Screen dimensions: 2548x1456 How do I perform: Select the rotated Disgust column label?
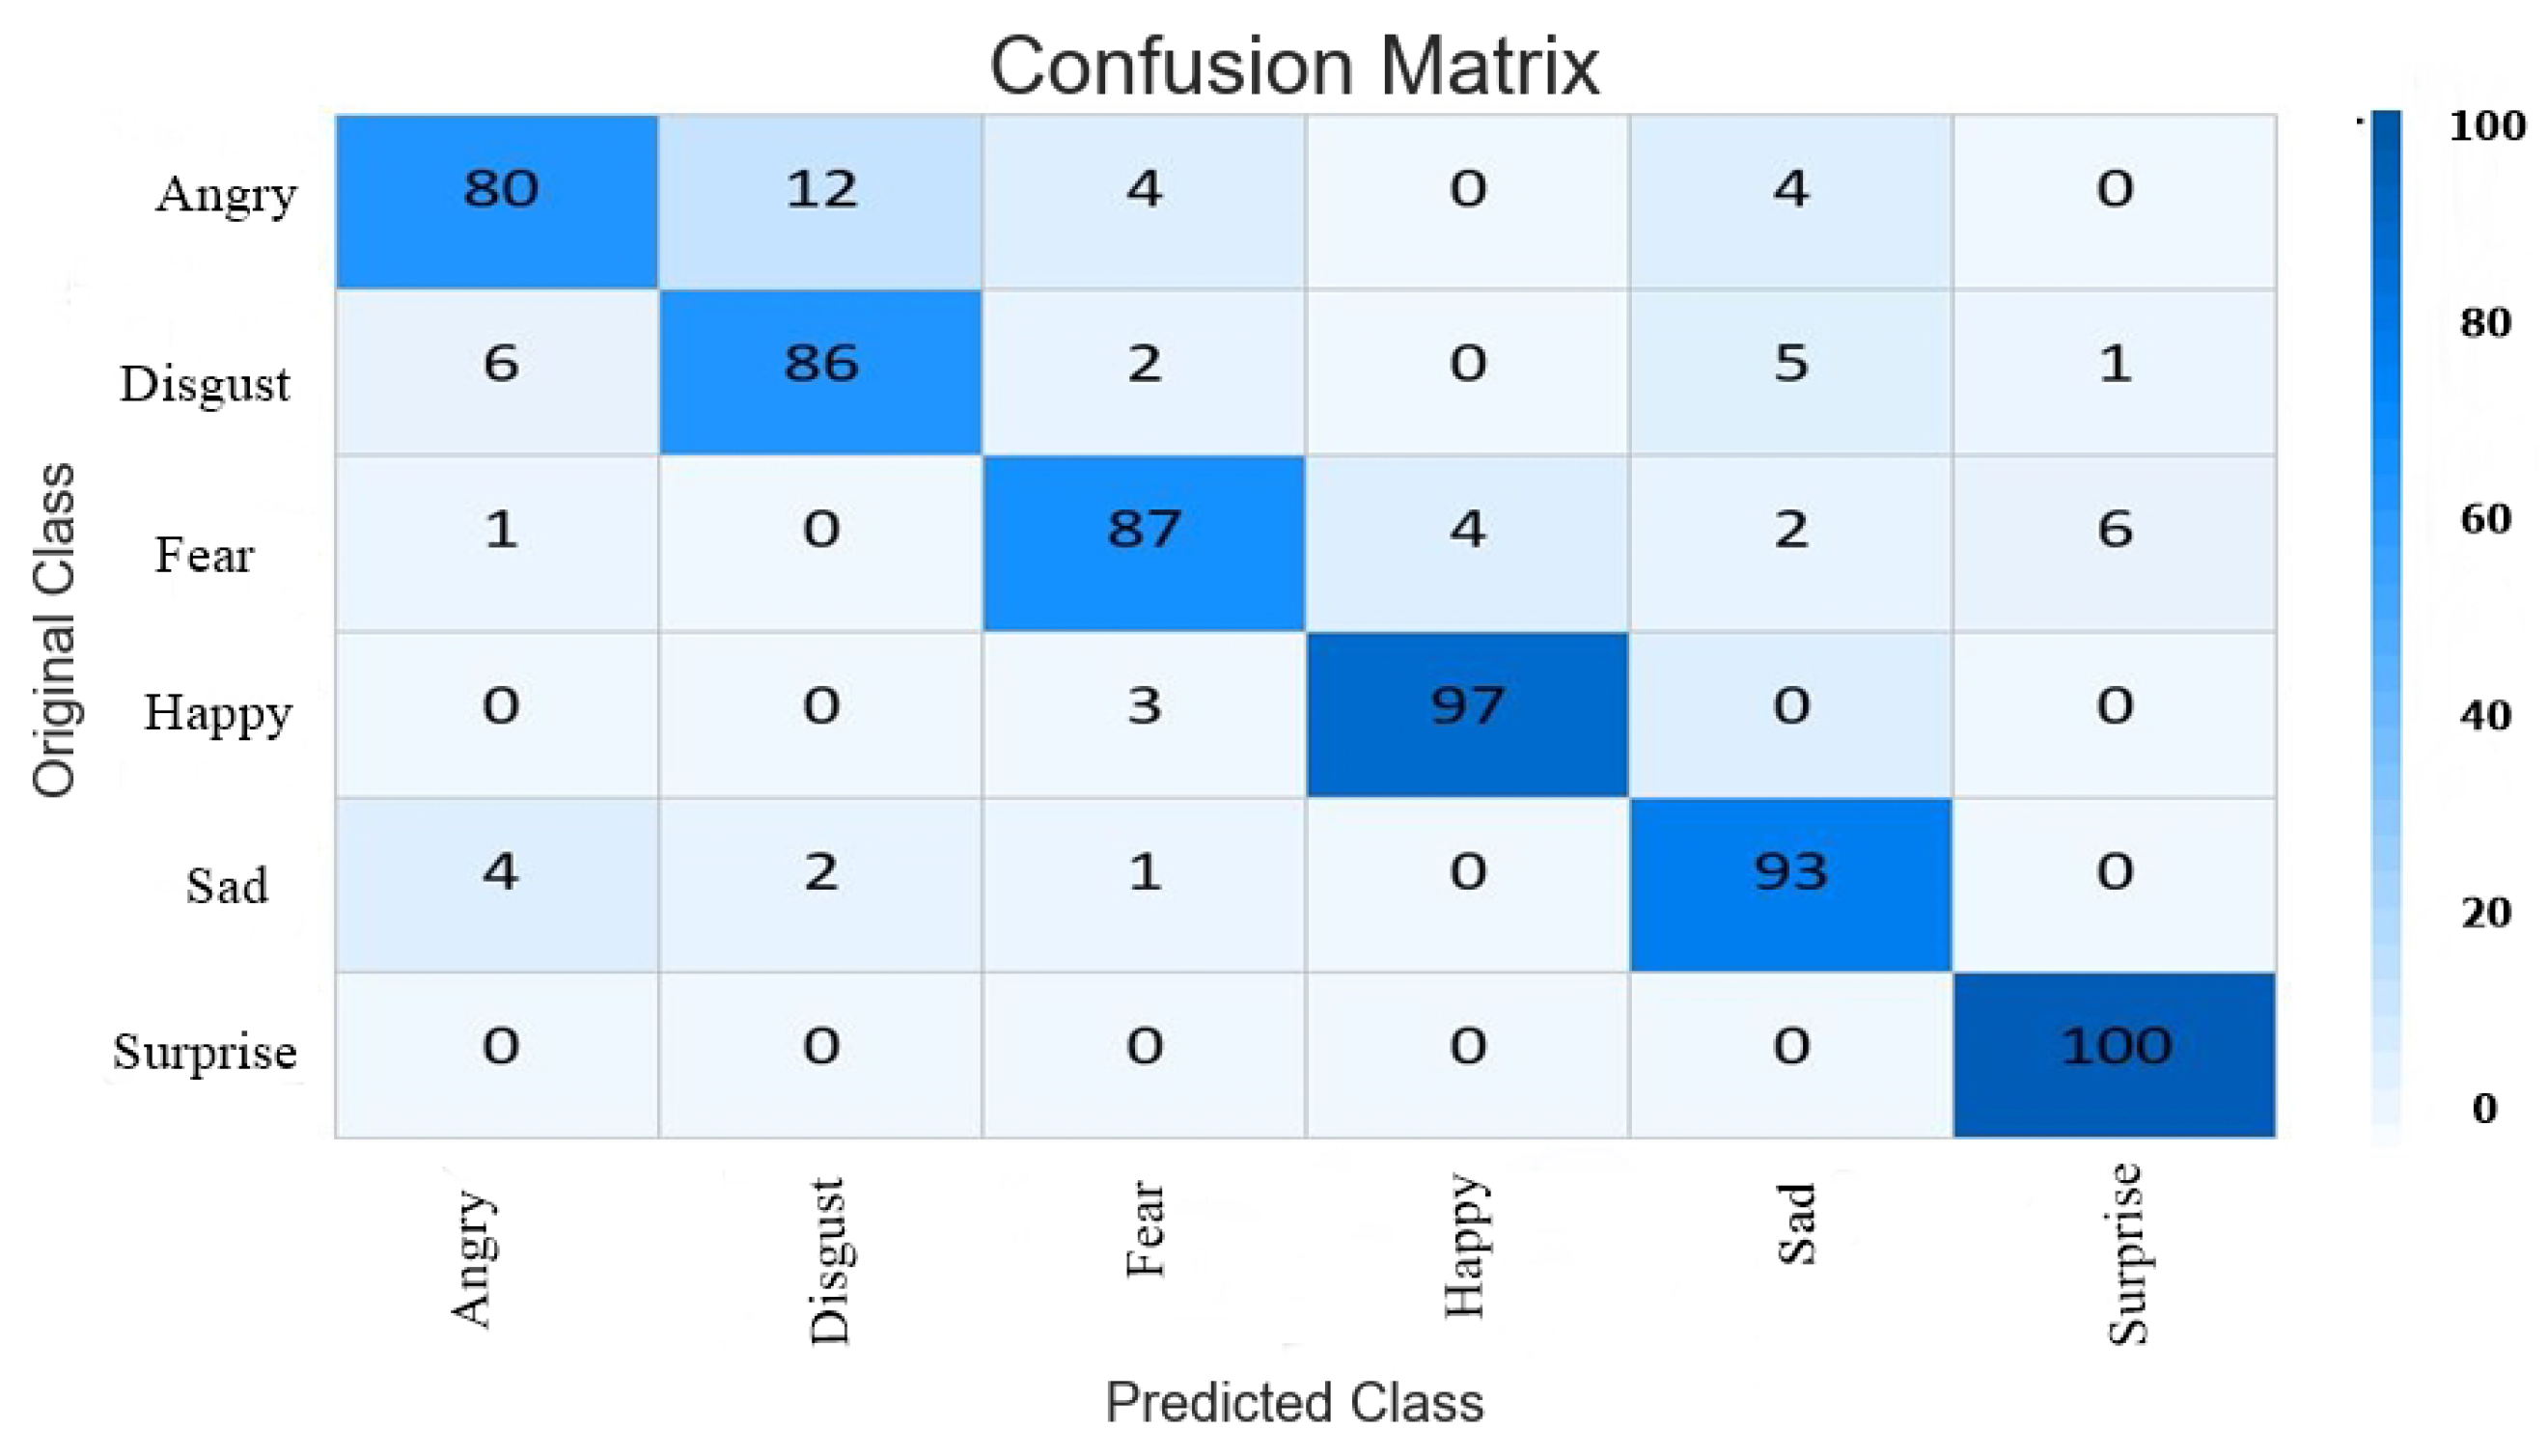829,1260
